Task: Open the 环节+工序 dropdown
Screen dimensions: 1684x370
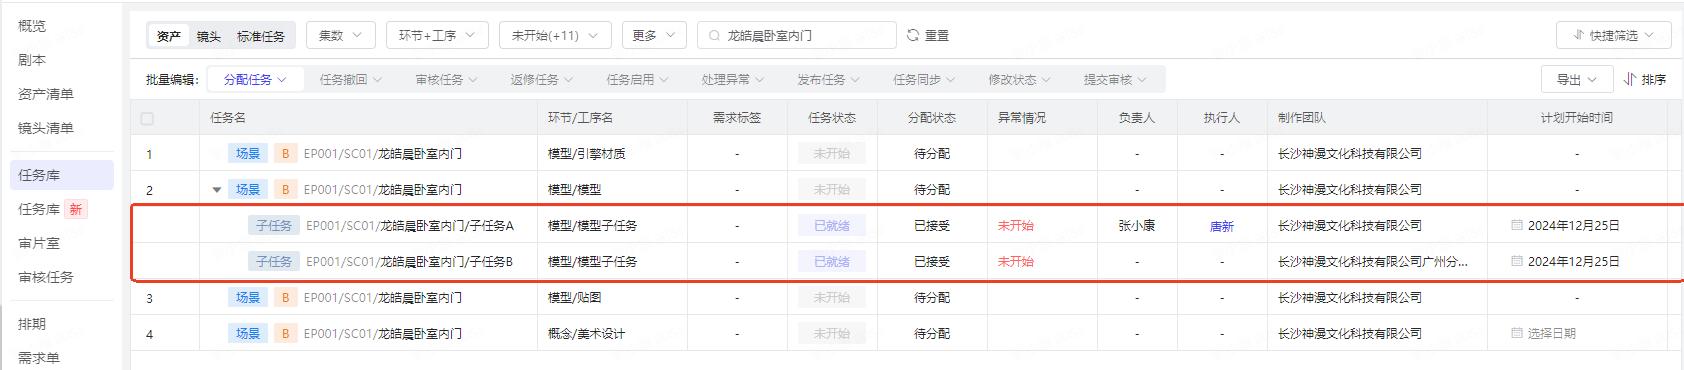Action: (437, 35)
